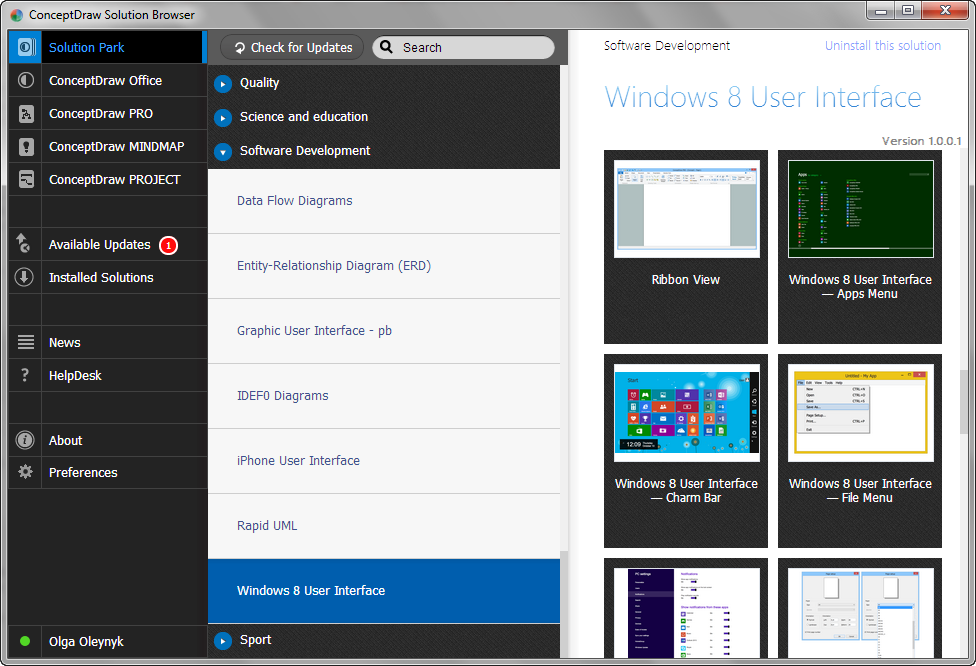Open the News section
976x666 pixels.
pos(107,342)
